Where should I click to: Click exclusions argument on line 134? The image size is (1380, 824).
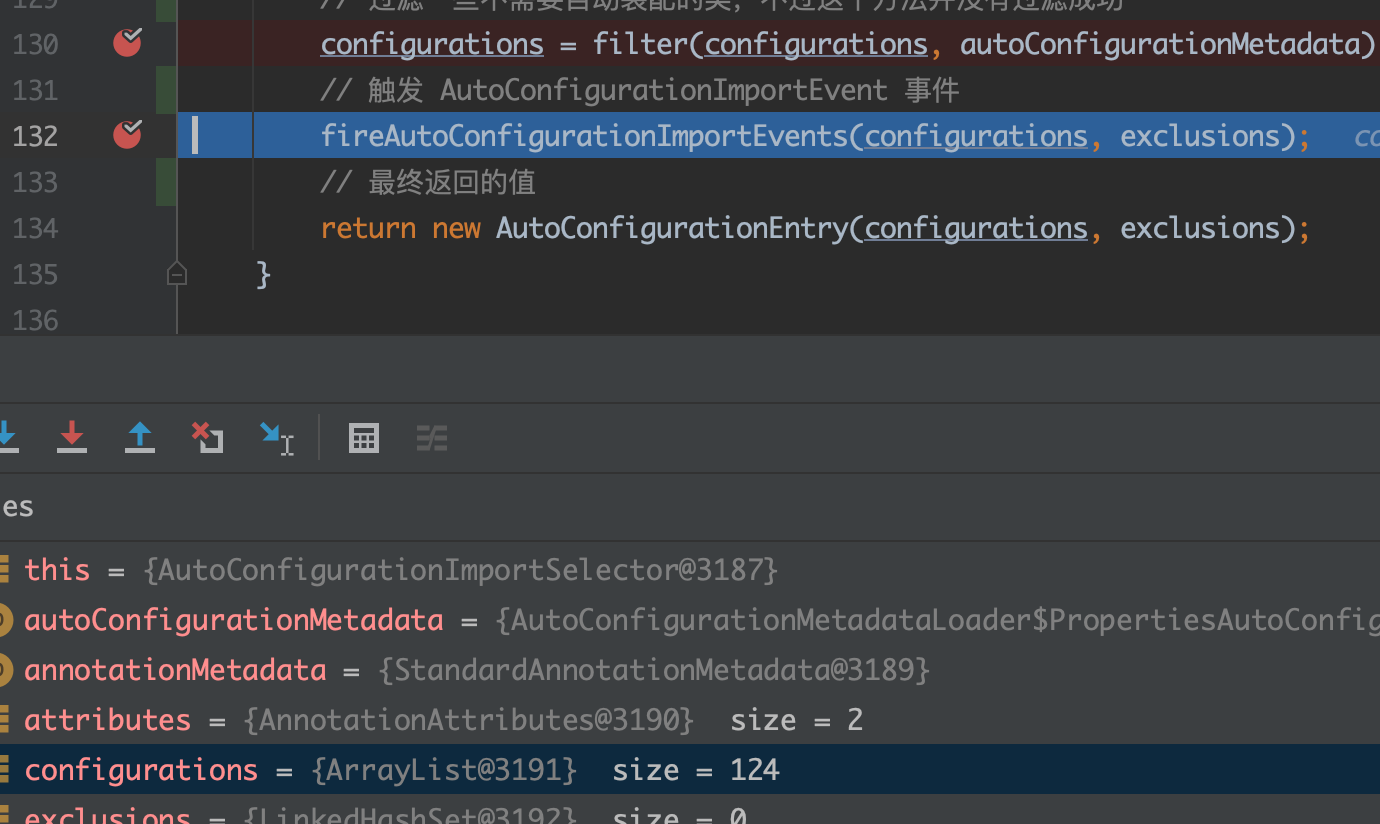click(1200, 228)
